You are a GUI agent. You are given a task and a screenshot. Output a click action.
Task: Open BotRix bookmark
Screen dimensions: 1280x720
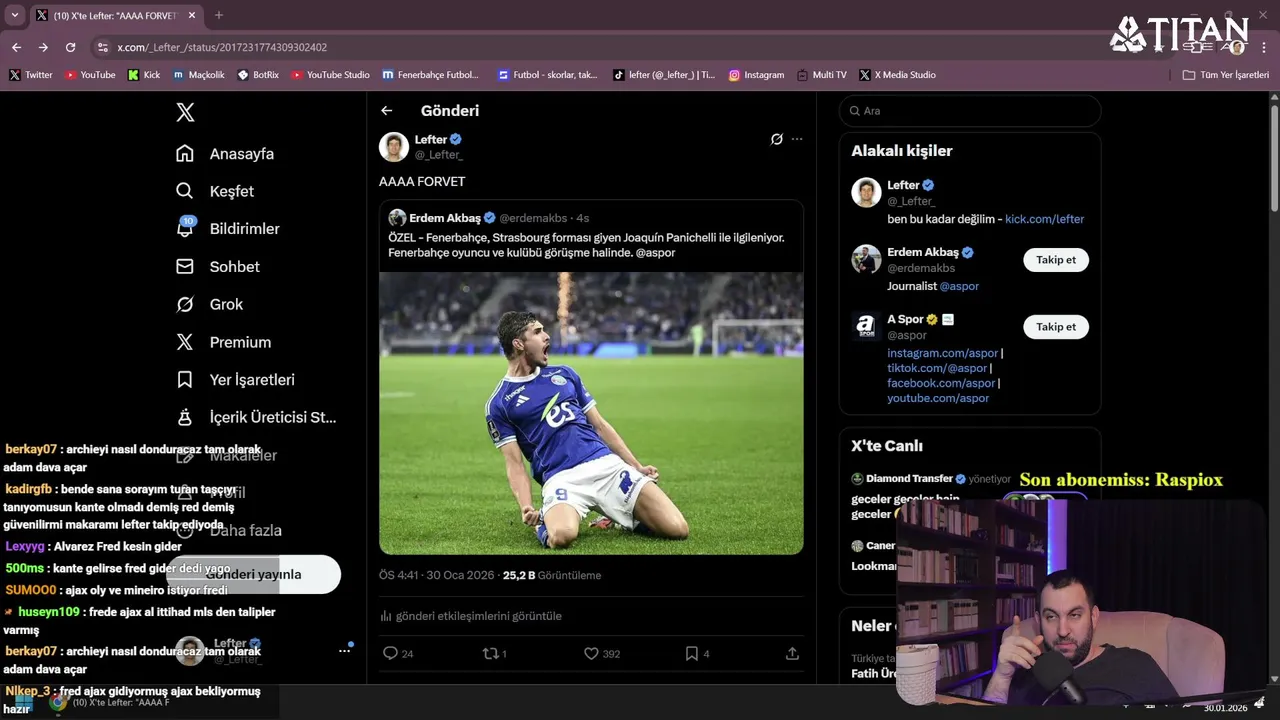point(258,75)
